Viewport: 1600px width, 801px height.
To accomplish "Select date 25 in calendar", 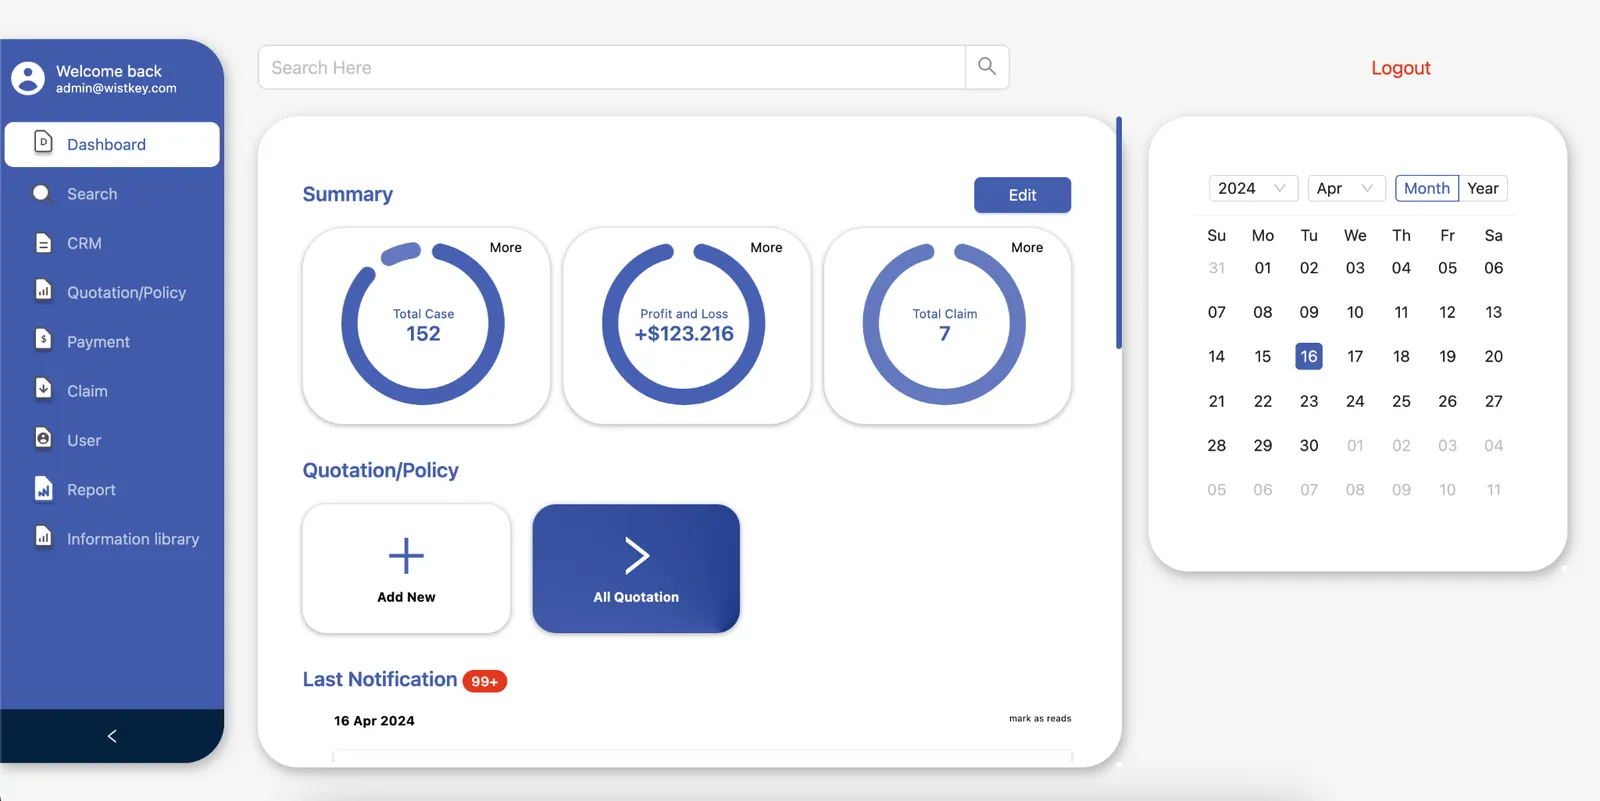I will click(1401, 401).
